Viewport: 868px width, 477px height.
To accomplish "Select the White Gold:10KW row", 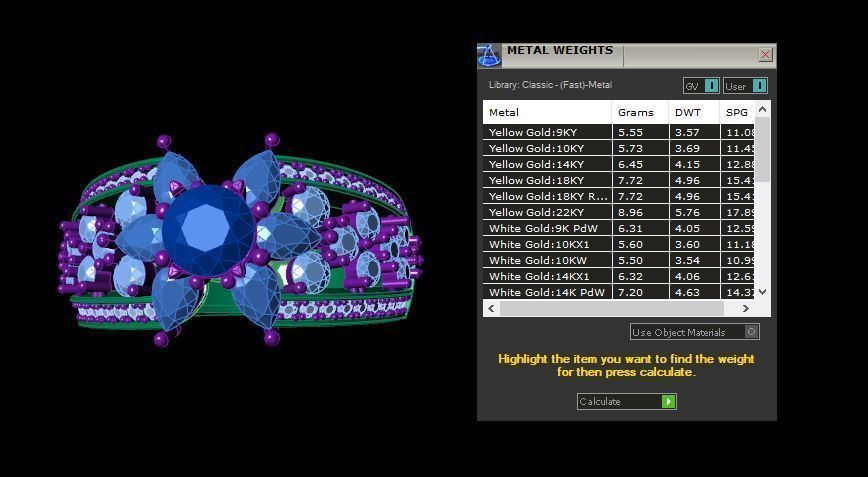I will 619,260.
